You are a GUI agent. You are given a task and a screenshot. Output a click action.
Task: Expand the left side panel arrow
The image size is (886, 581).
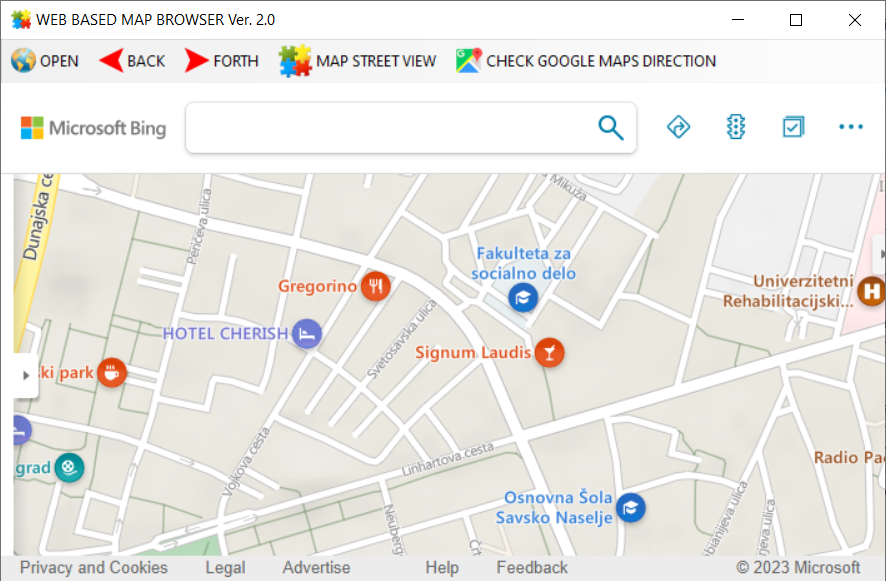click(x=25, y=375)
